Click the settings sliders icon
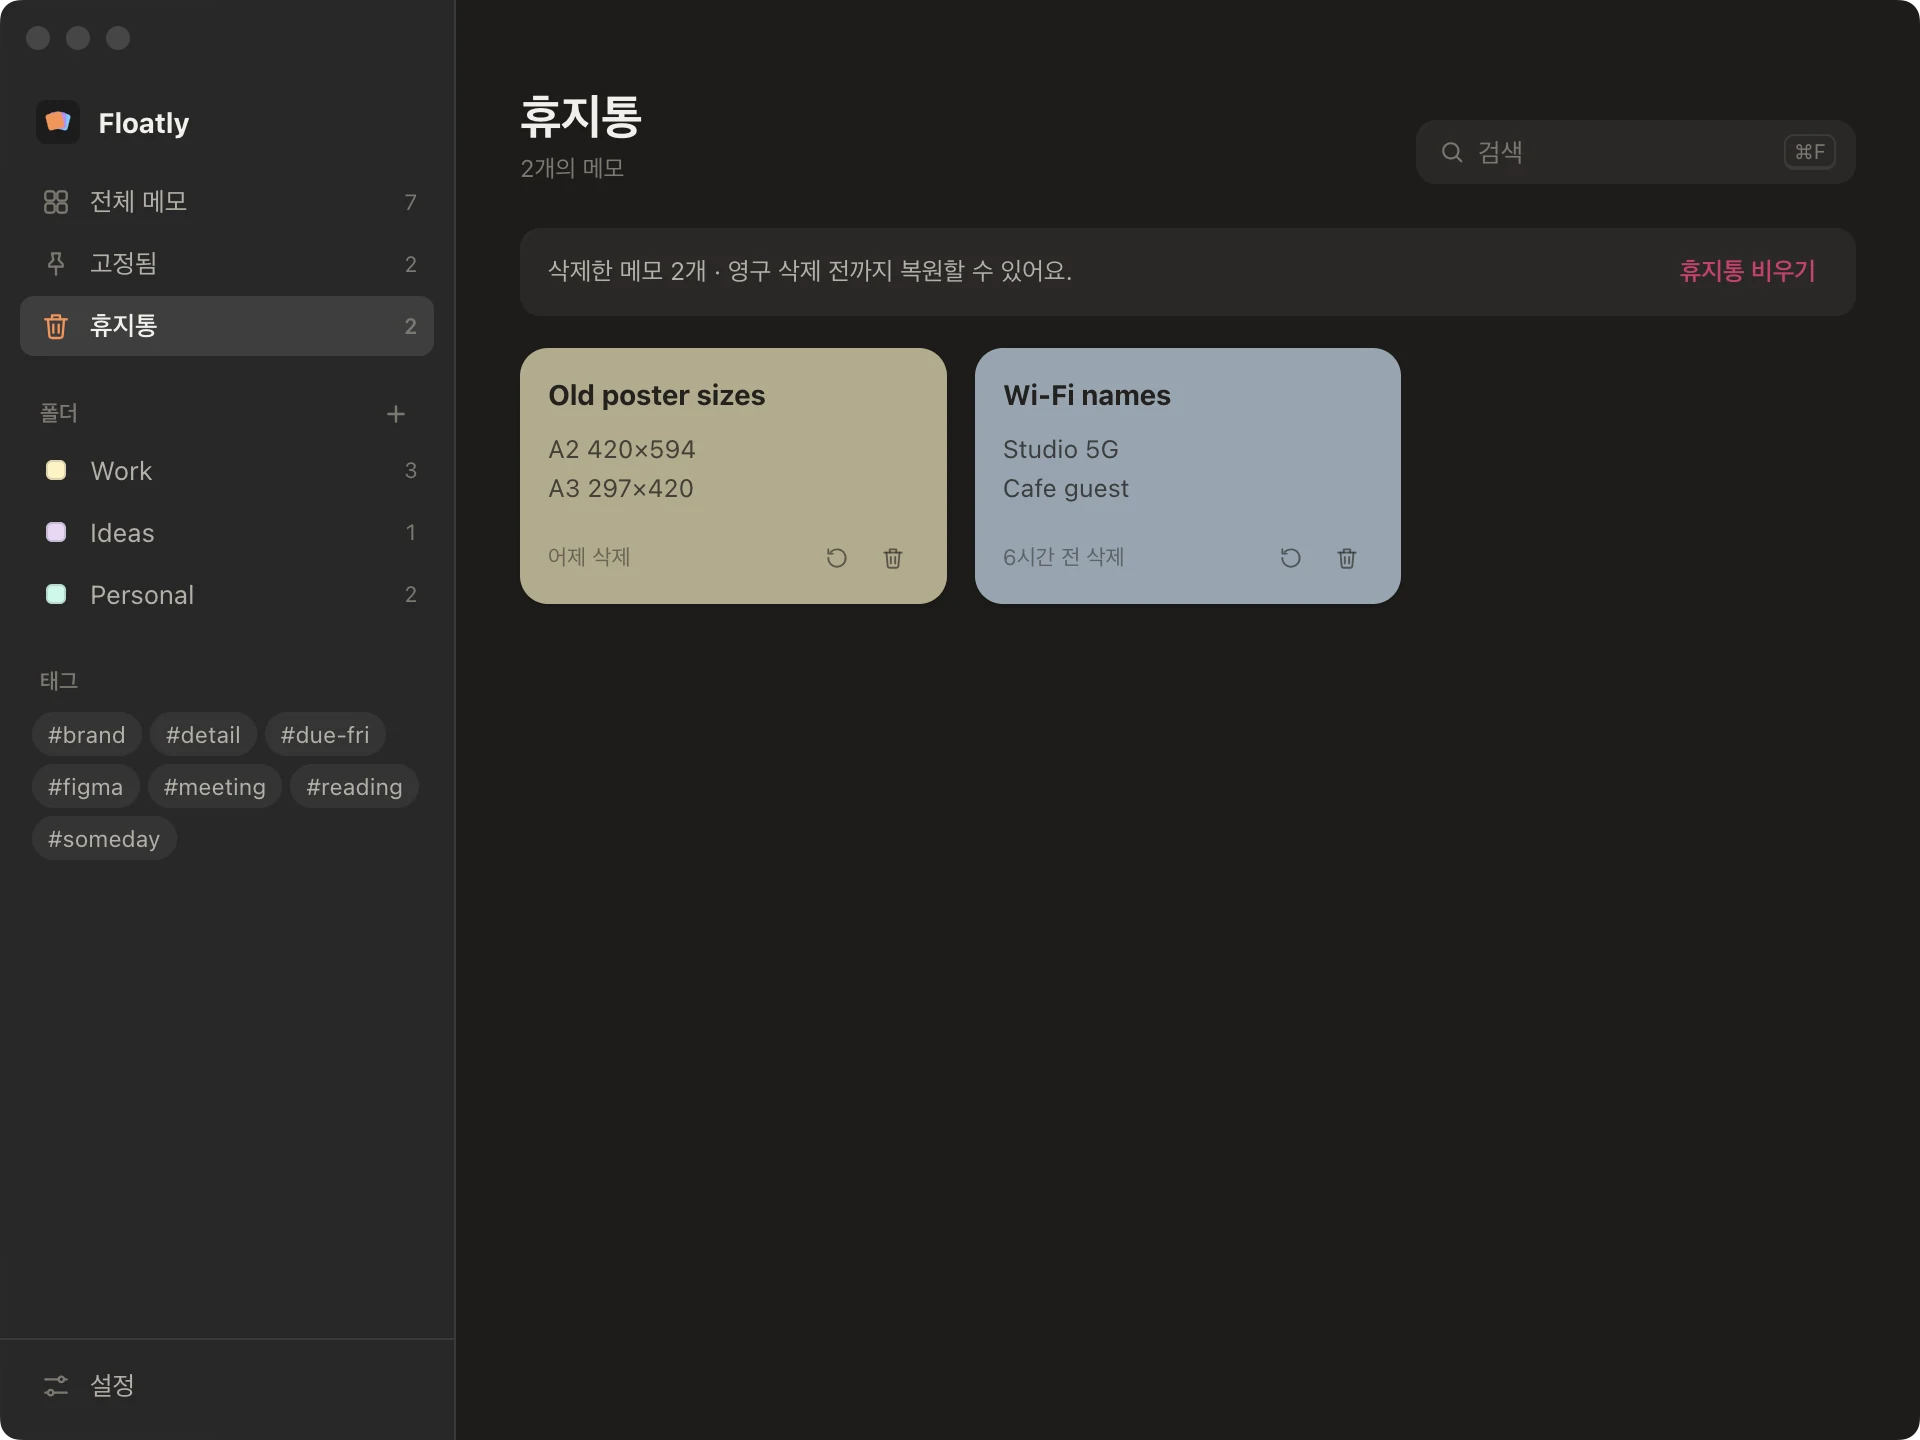Viewport: 1920px width, 1440px height. click(56, 1386)
